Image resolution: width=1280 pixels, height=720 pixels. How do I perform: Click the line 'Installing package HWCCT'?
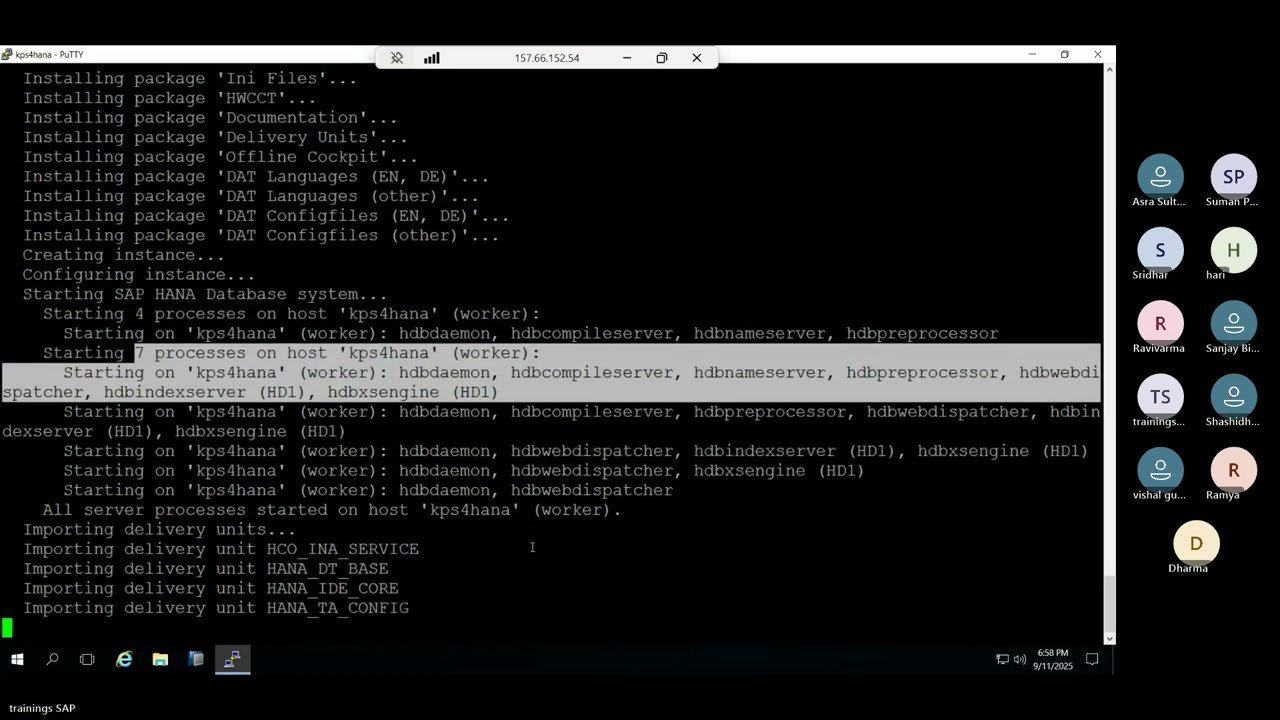(x=170, y=98)
